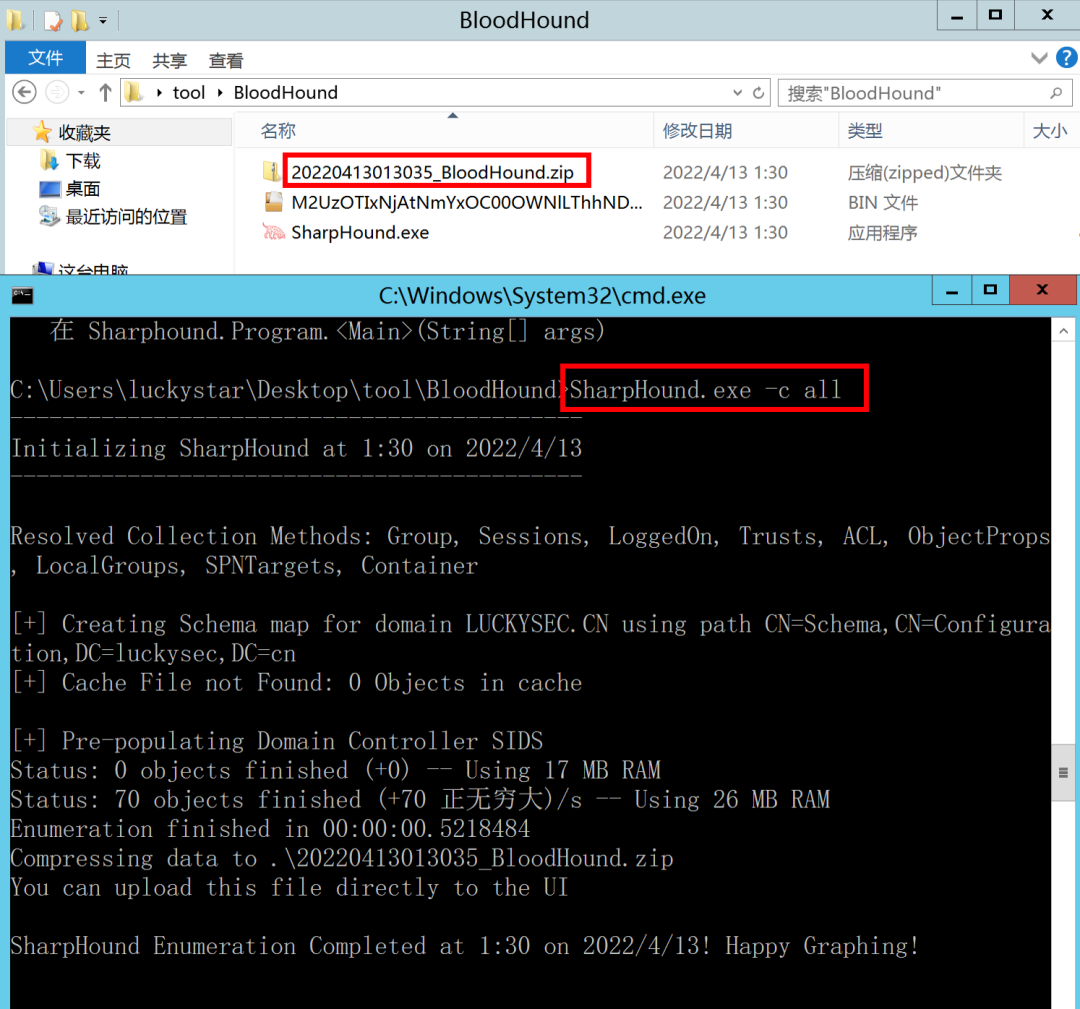Click the 压缩(zipped)文件夹 type cell

924,173
